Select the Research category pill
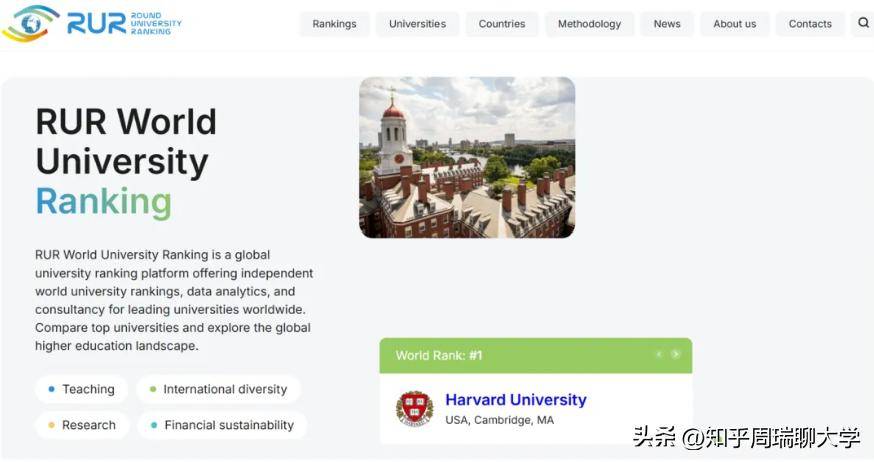 click(82, 425)
